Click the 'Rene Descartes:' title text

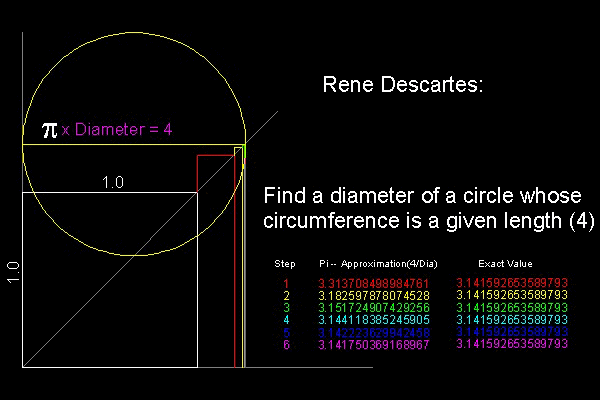pos(403,85)
